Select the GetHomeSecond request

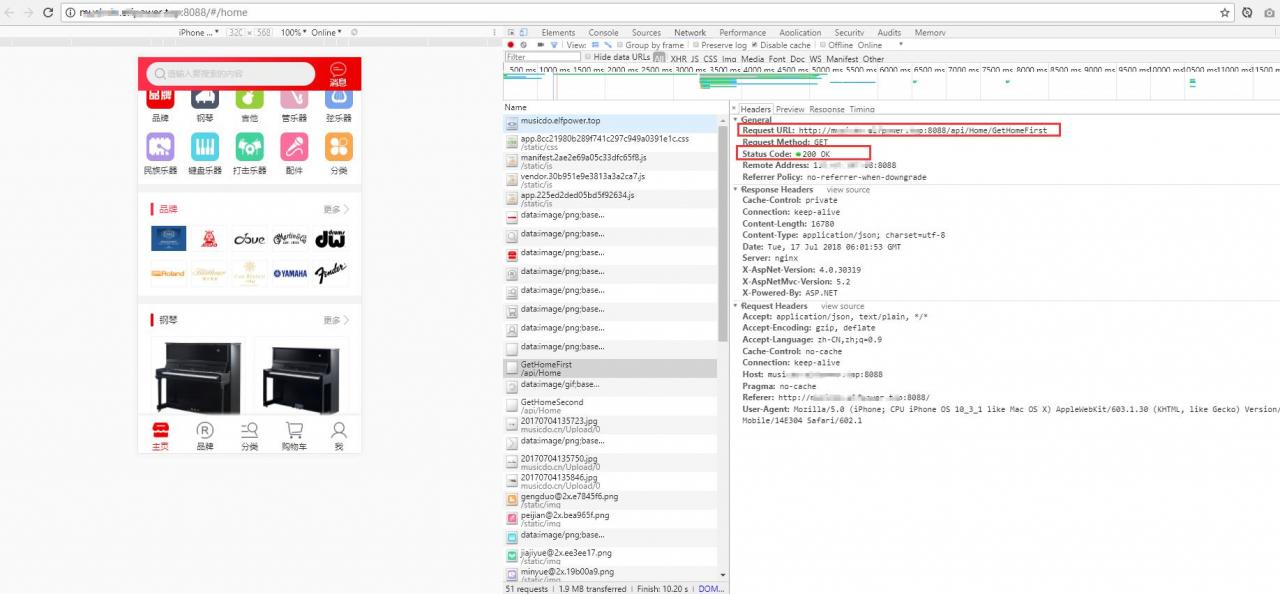[610, 406]
